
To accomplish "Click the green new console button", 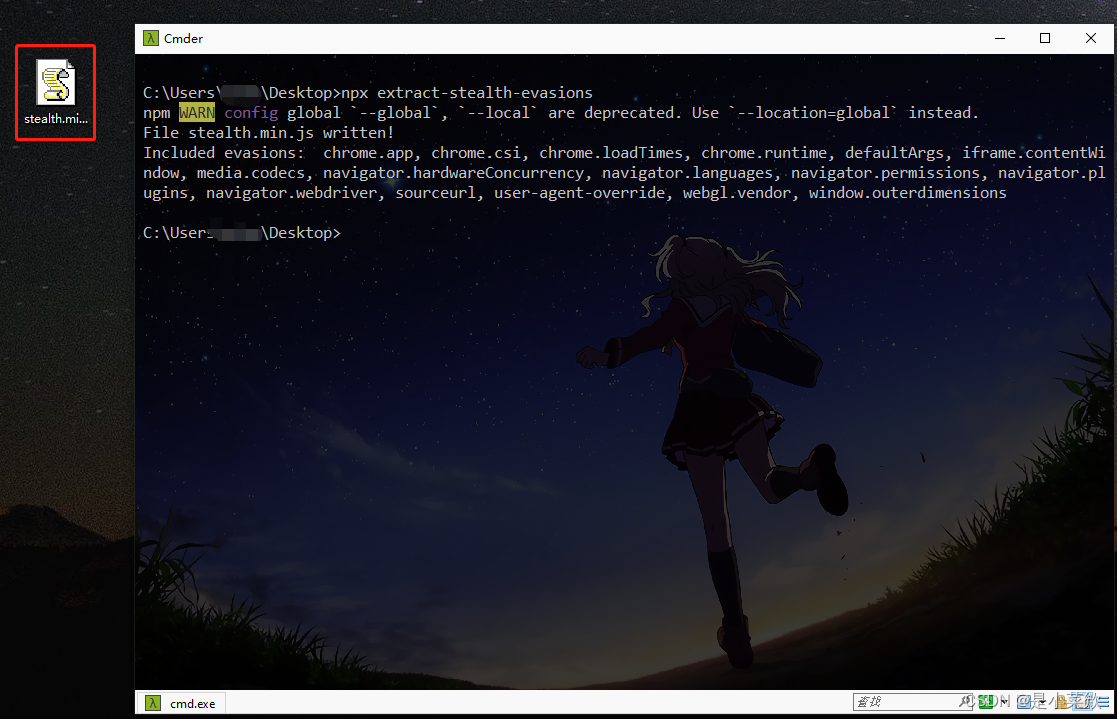I will tap(986, 702).
